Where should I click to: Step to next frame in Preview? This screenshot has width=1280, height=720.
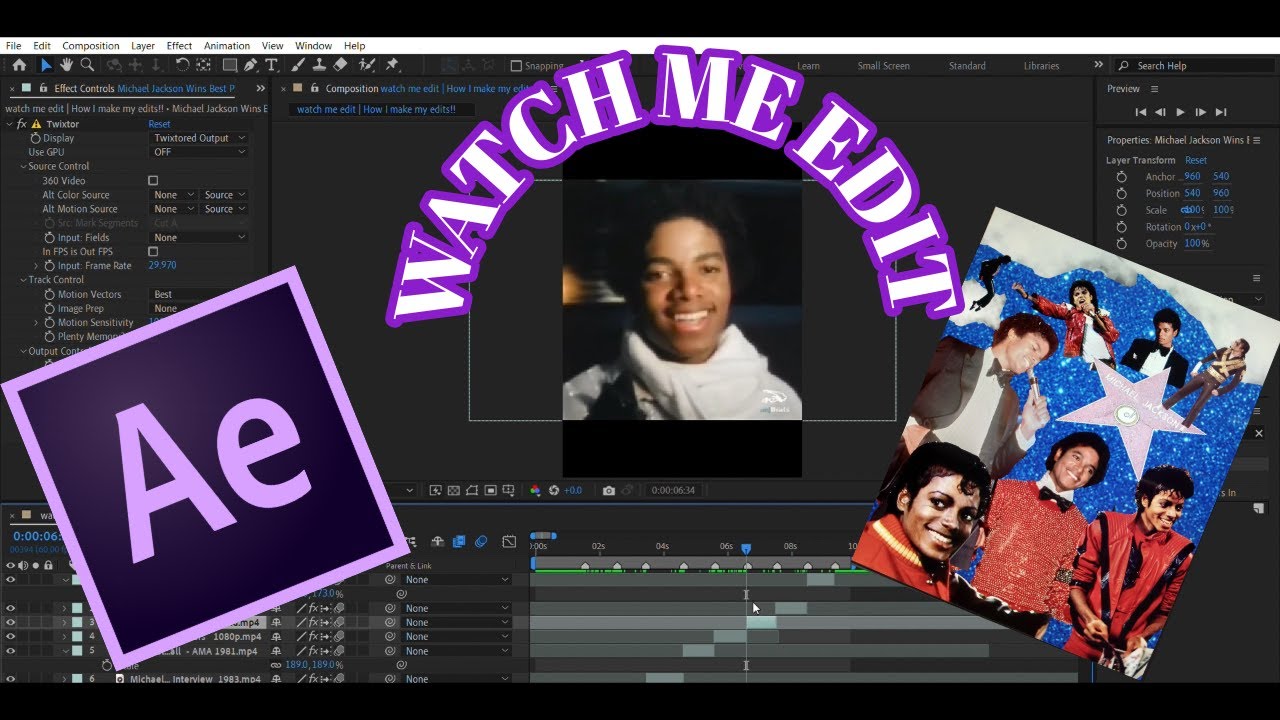tap(1201, 113)
